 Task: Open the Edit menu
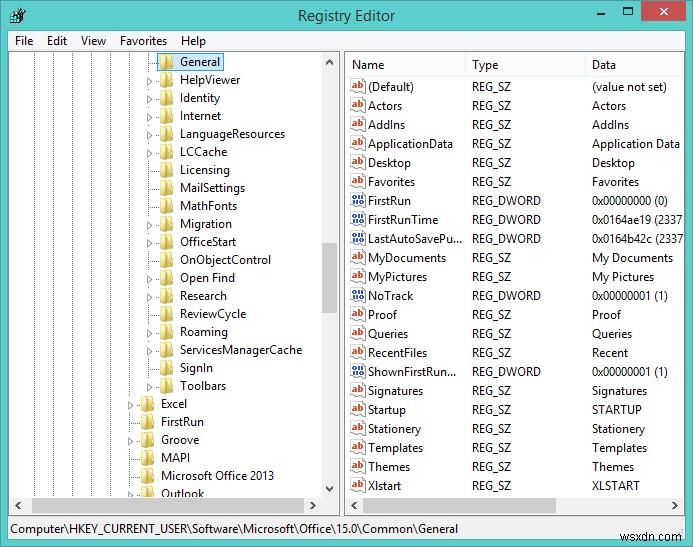pos(57,41)
